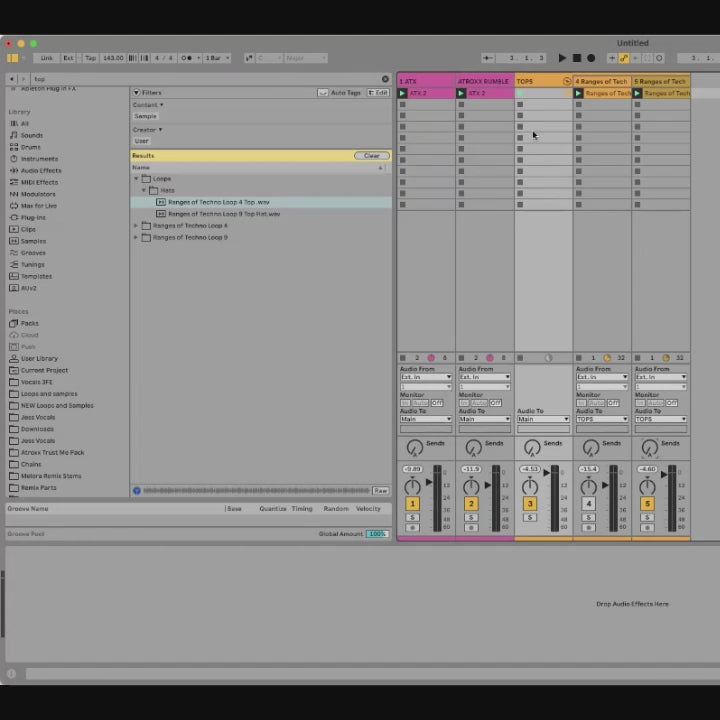Solo track 4 using its S button
The image size is (720, 720).
coord(589,517)
